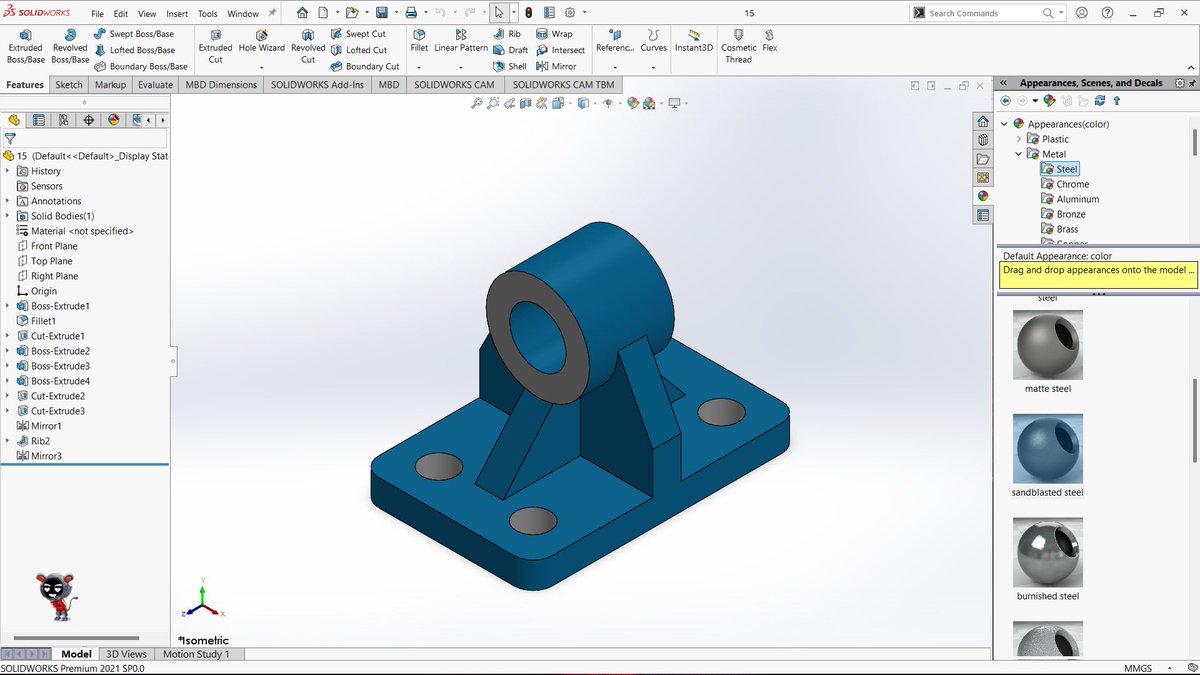Expand the Solid Bodies tree node

click(x=9, y=215)
